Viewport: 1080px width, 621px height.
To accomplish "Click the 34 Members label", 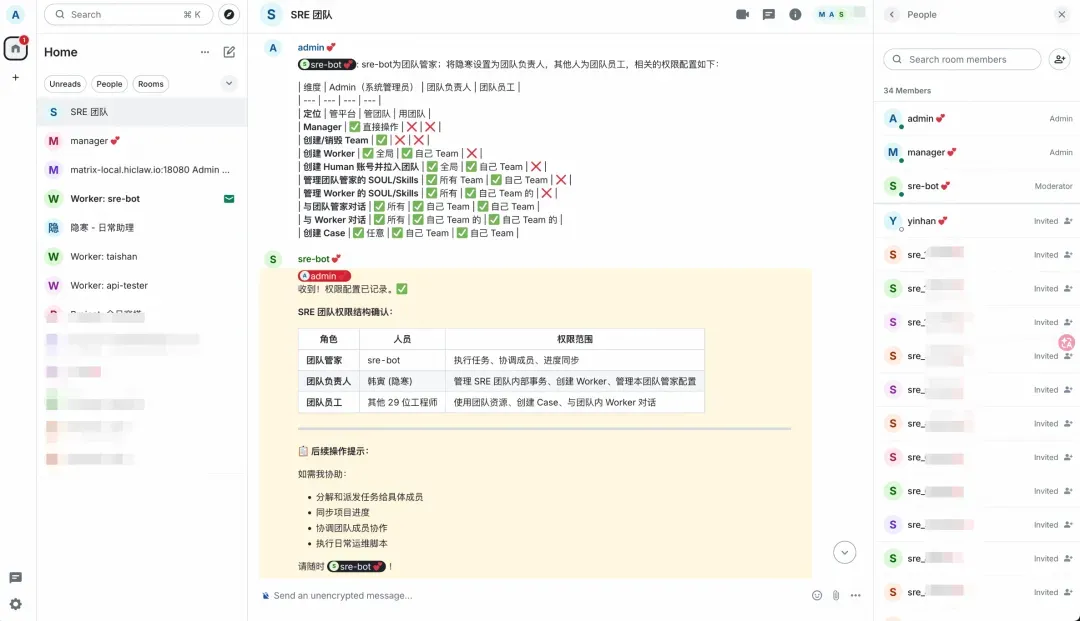I will [907, 91].
